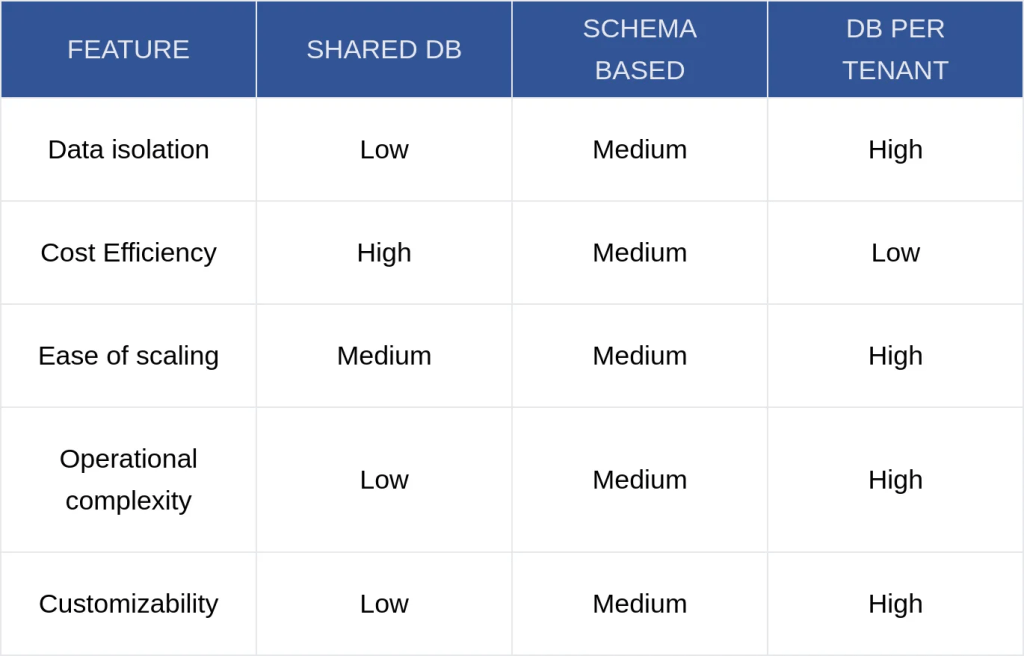This screenshot has width=1024, height=656.
Task: Select DB Per Tenant value for Customizability
Action: coord(895,603)
